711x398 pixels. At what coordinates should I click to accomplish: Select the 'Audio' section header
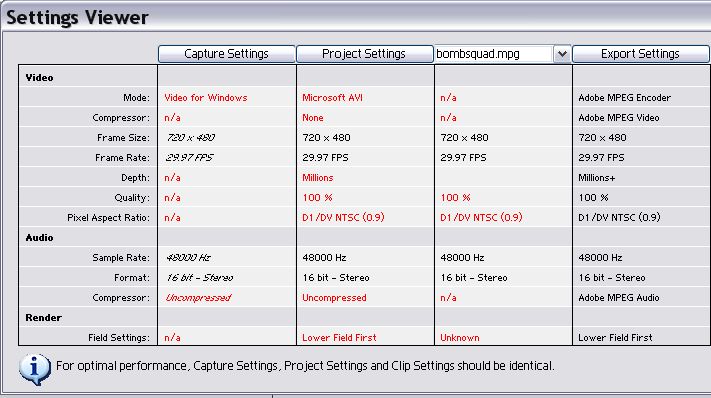(39, 238)
